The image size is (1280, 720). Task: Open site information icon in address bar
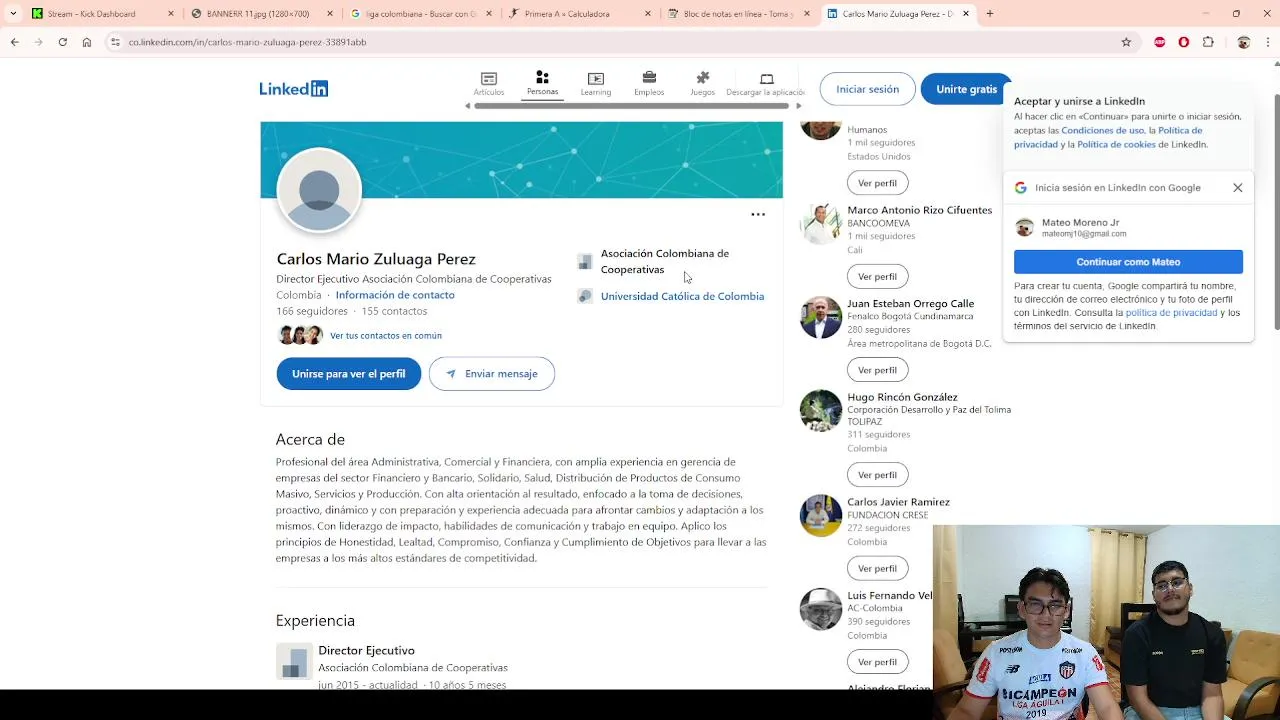click(115, 42)
